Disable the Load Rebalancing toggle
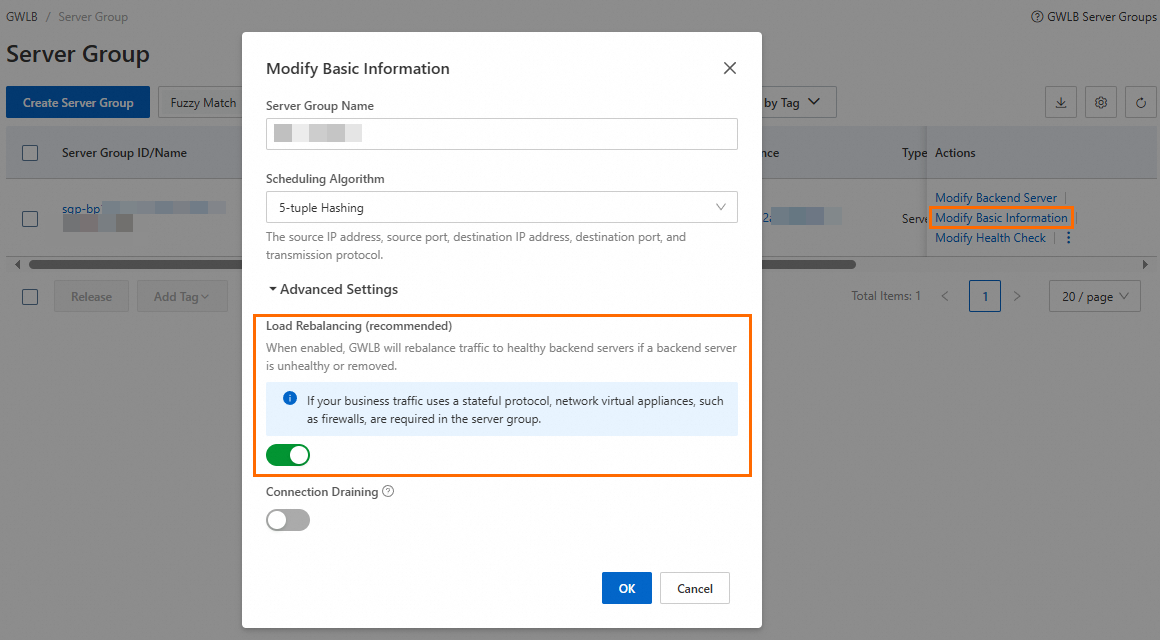 (288, 456)
